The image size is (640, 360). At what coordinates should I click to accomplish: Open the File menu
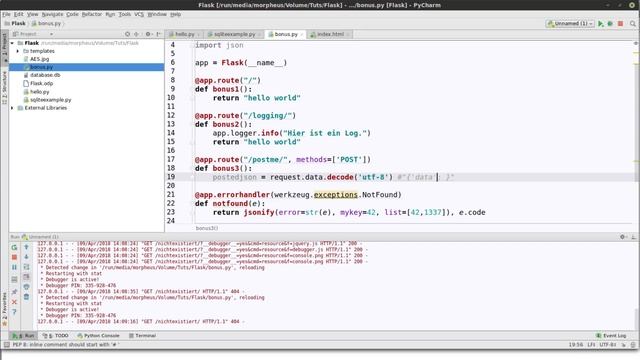pos(7,14)
